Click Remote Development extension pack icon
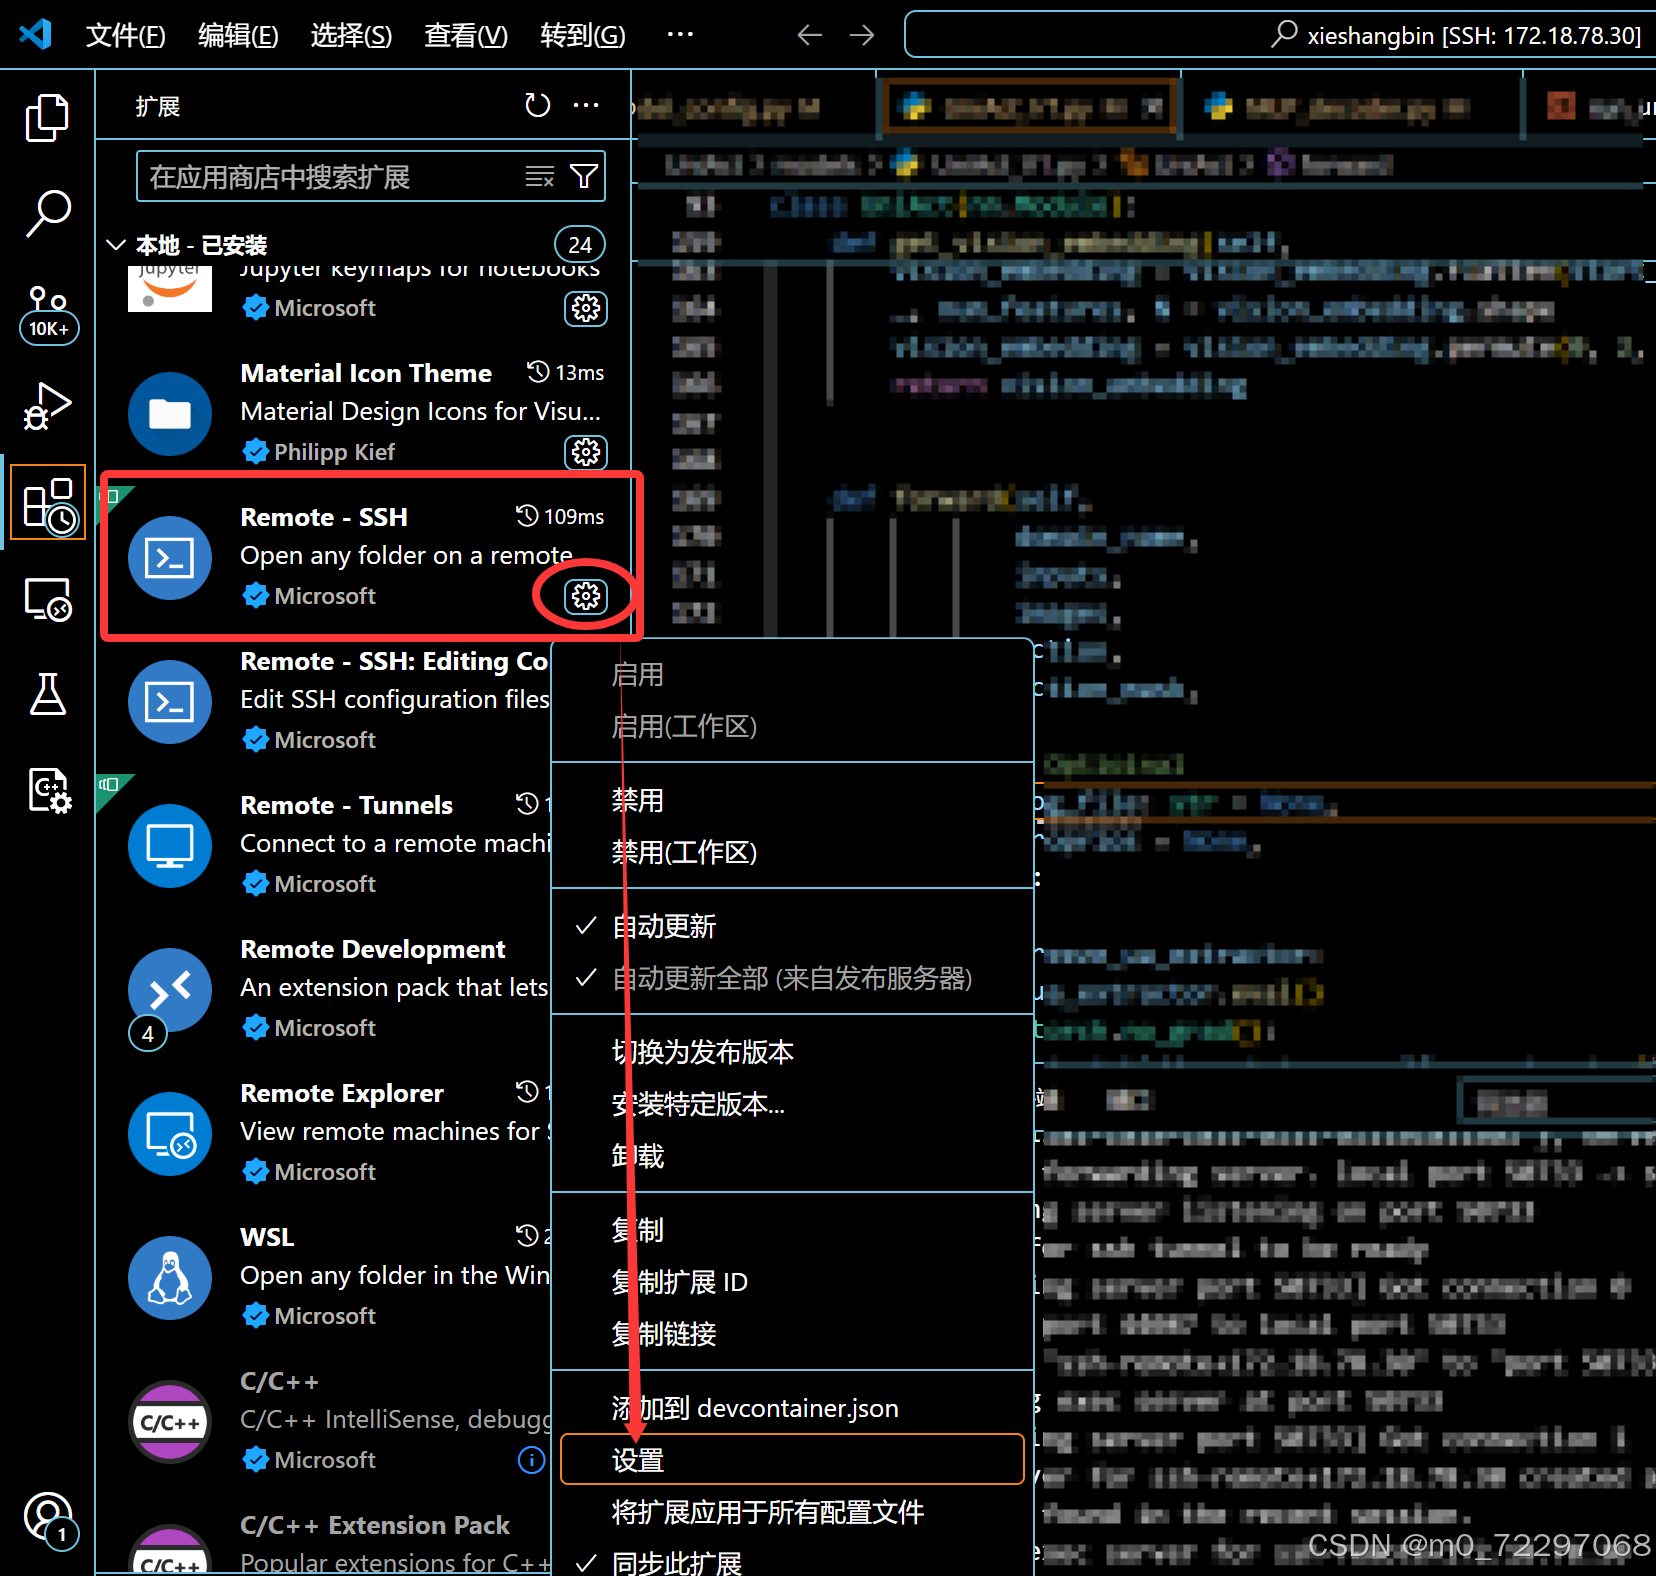This screenshot has height=1576, width=1656. (x=170, y=990)
